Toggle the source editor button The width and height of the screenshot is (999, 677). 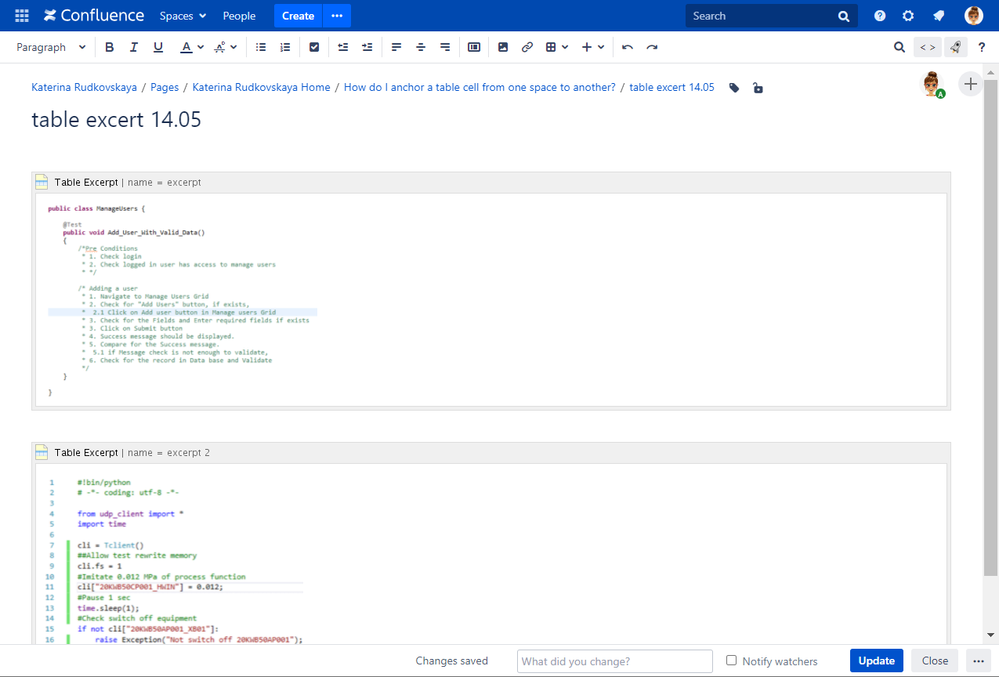(x=927, y=47)
